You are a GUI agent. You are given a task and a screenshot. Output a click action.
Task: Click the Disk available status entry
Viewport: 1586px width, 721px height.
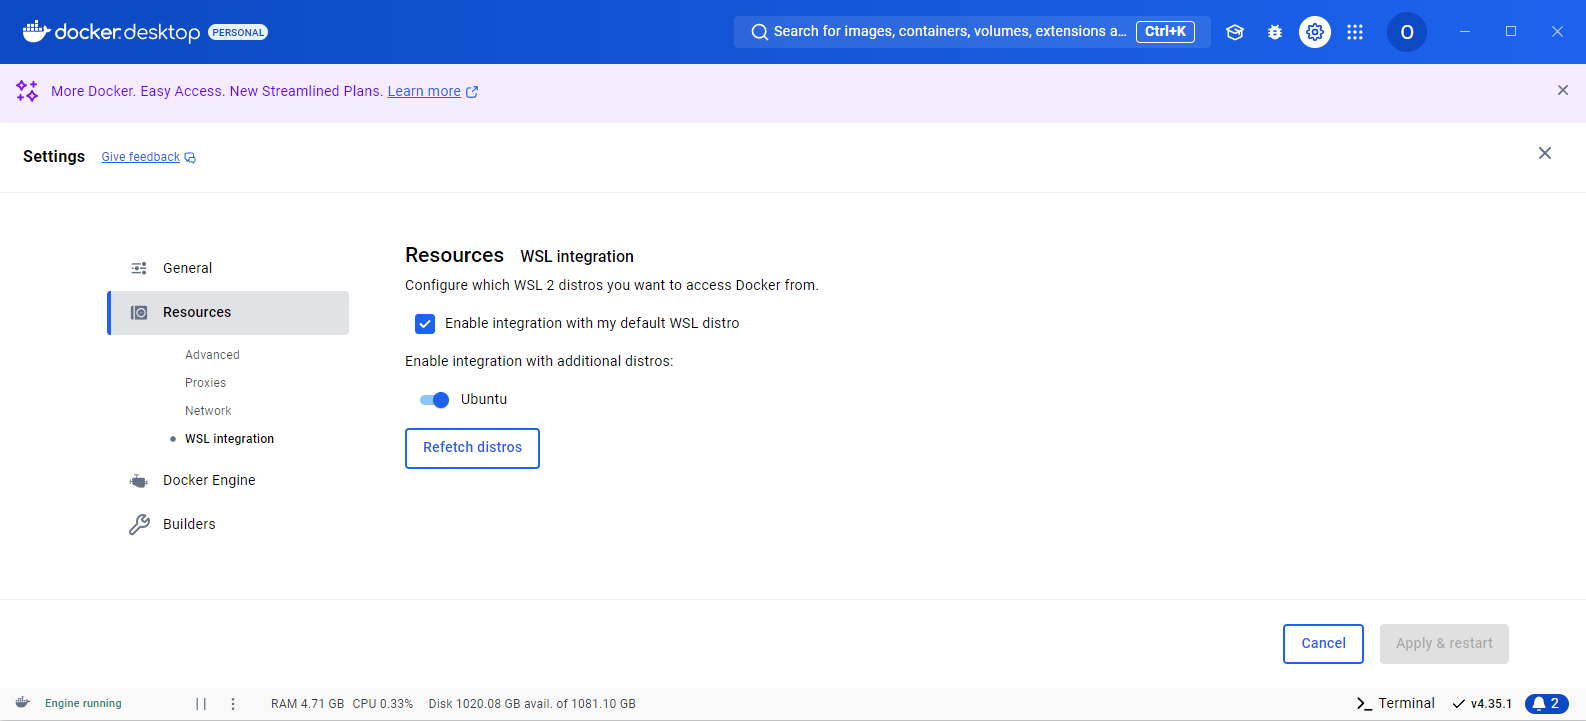point(532,704)
